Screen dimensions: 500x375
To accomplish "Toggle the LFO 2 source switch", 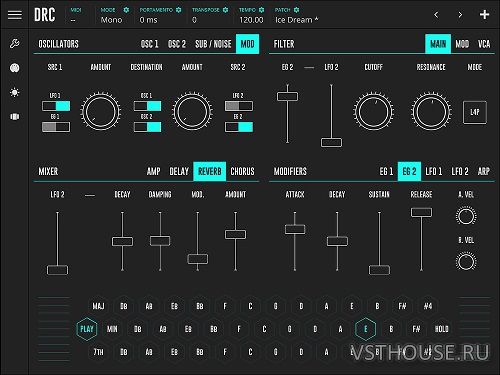I will 239,106.
